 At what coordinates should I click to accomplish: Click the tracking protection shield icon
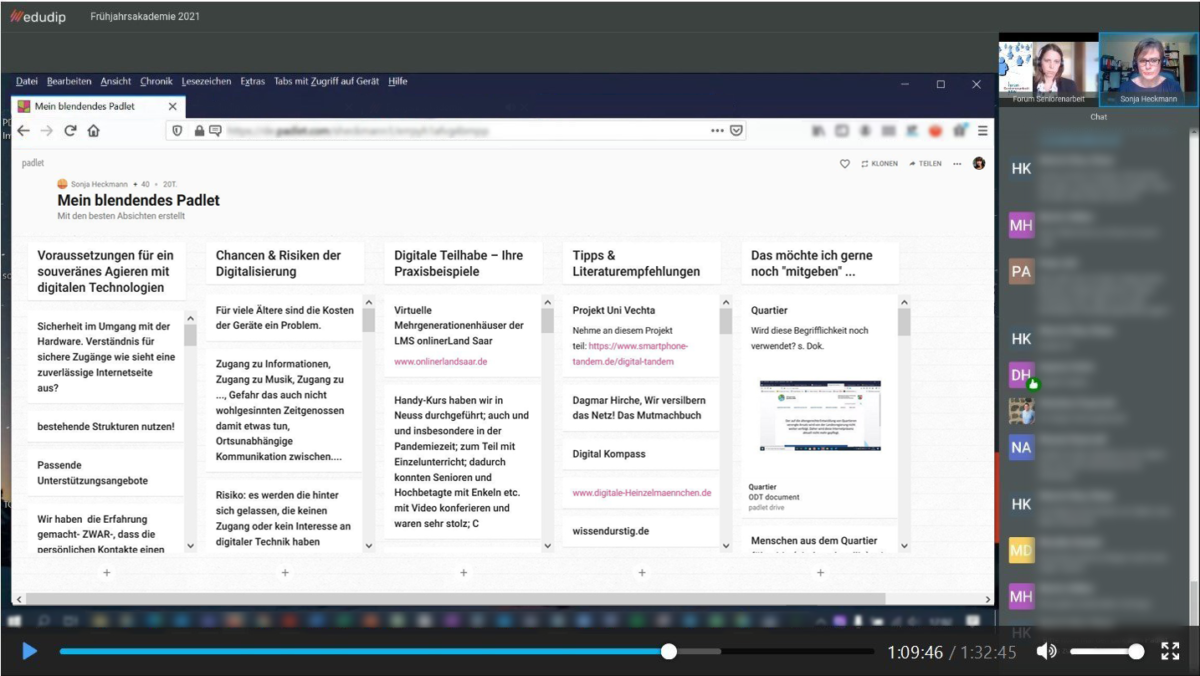(178, 131)
